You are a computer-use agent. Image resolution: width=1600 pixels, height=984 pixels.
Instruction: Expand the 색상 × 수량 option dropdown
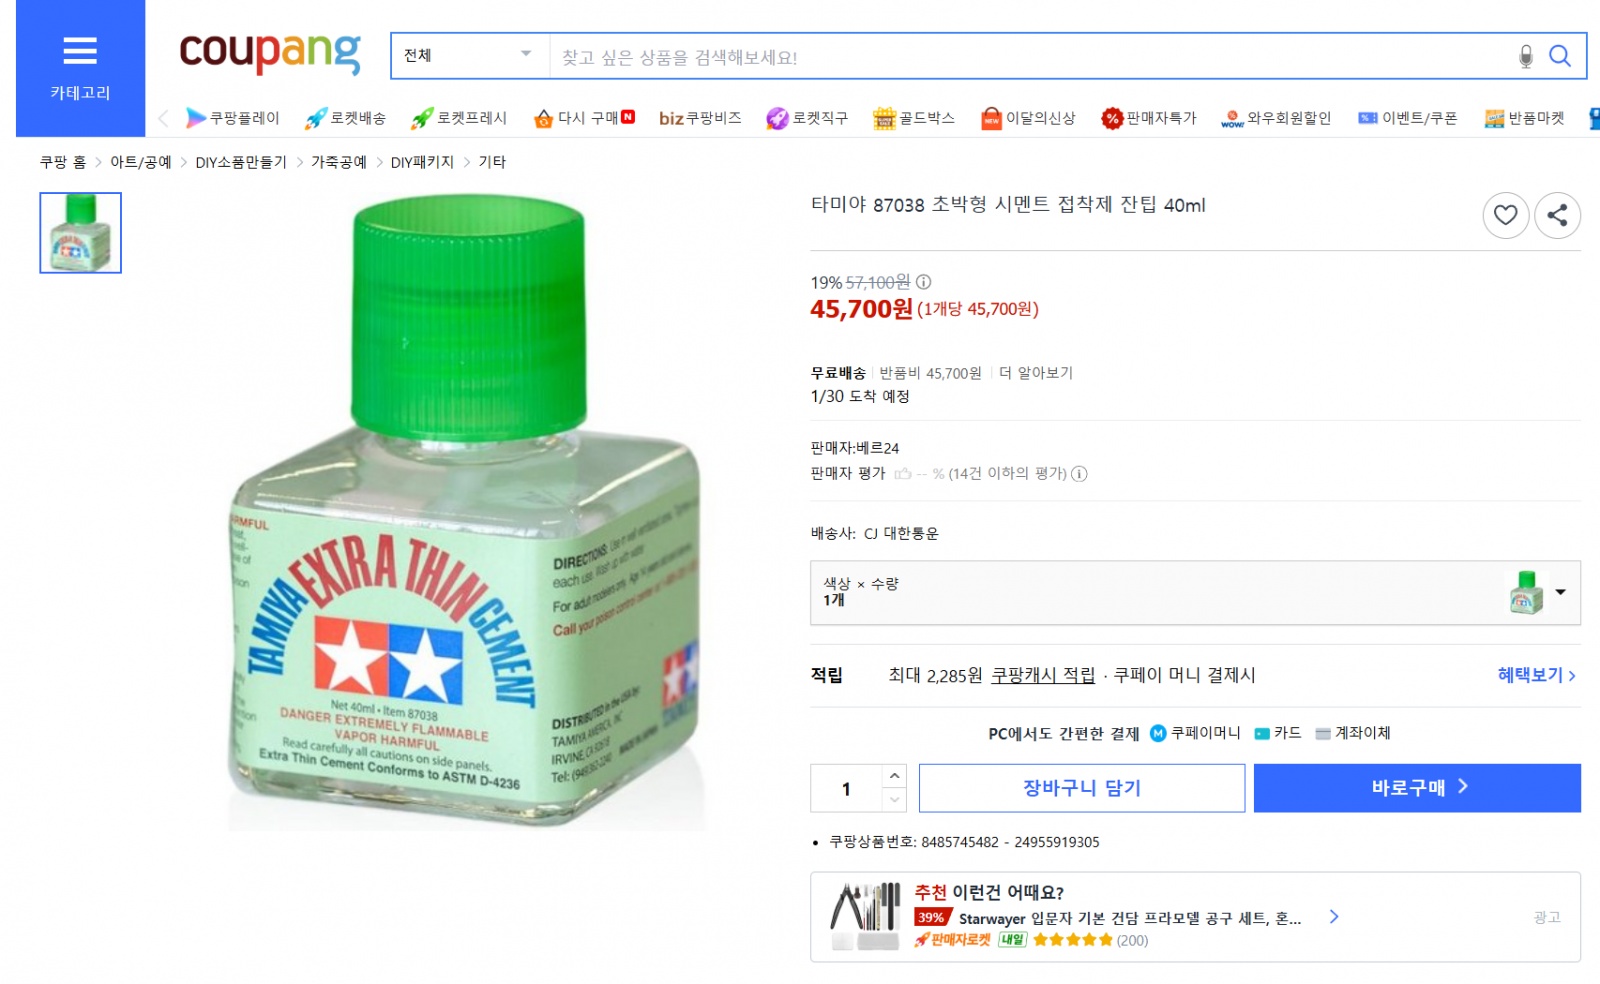click(x=1560, y=592)
